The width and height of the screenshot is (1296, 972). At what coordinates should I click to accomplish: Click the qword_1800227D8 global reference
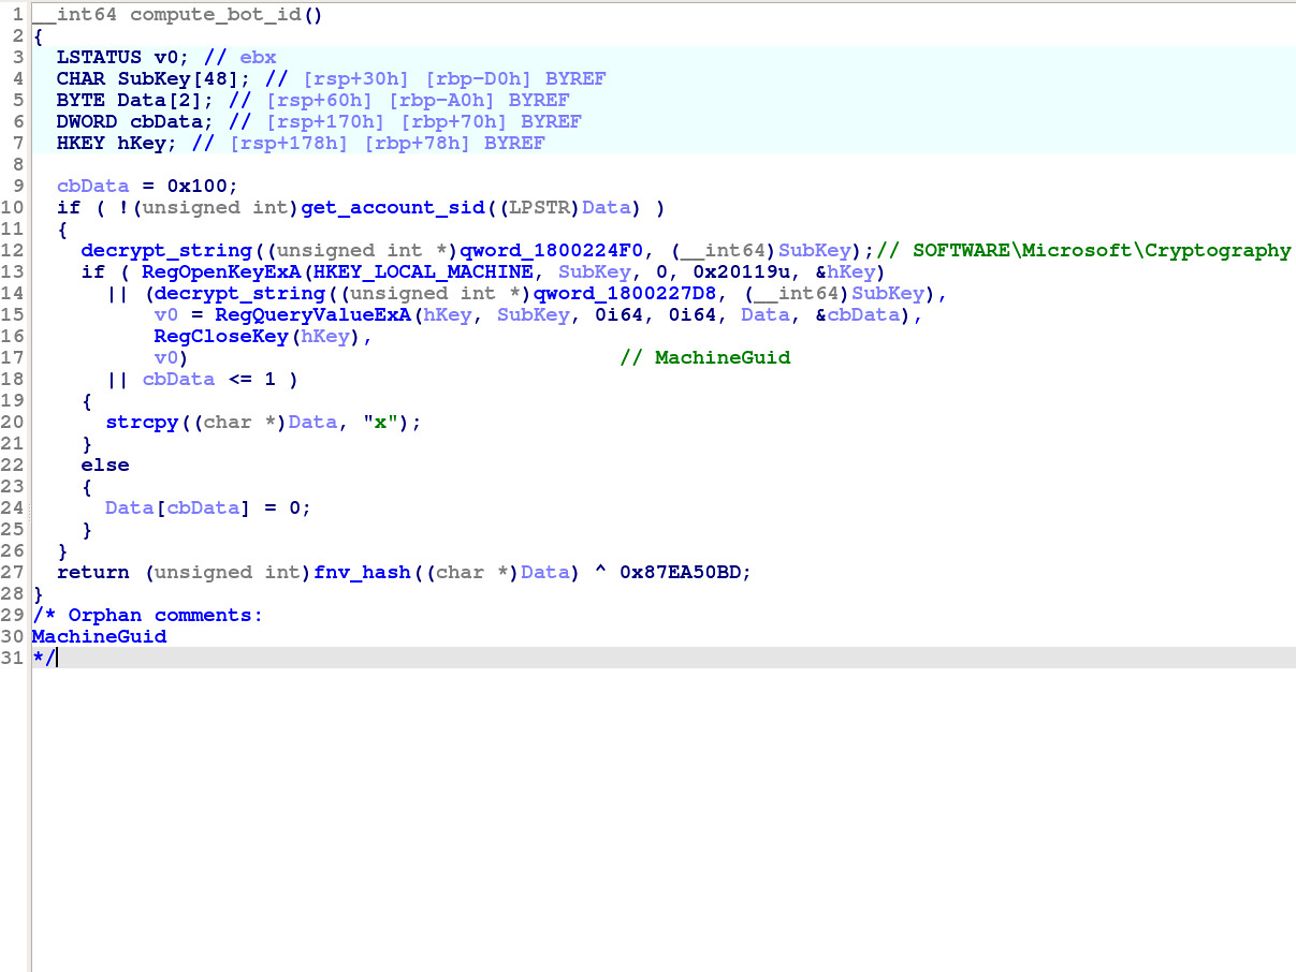[625, 294]
